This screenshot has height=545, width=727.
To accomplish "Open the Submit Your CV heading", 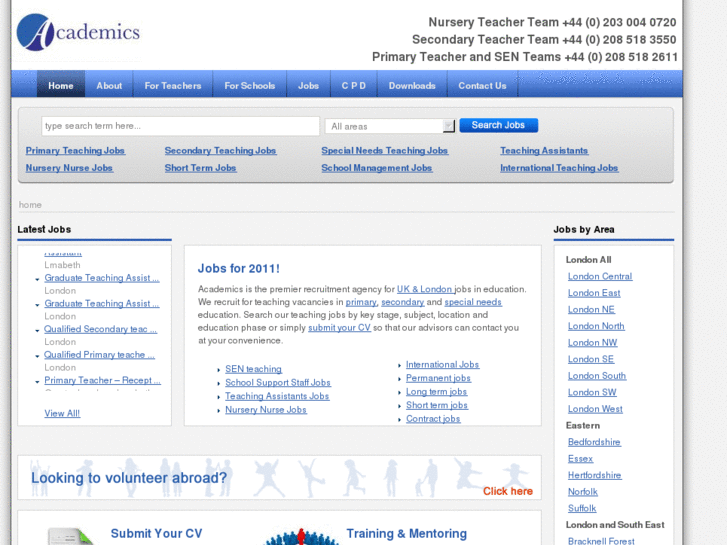I will pos(156,533).
